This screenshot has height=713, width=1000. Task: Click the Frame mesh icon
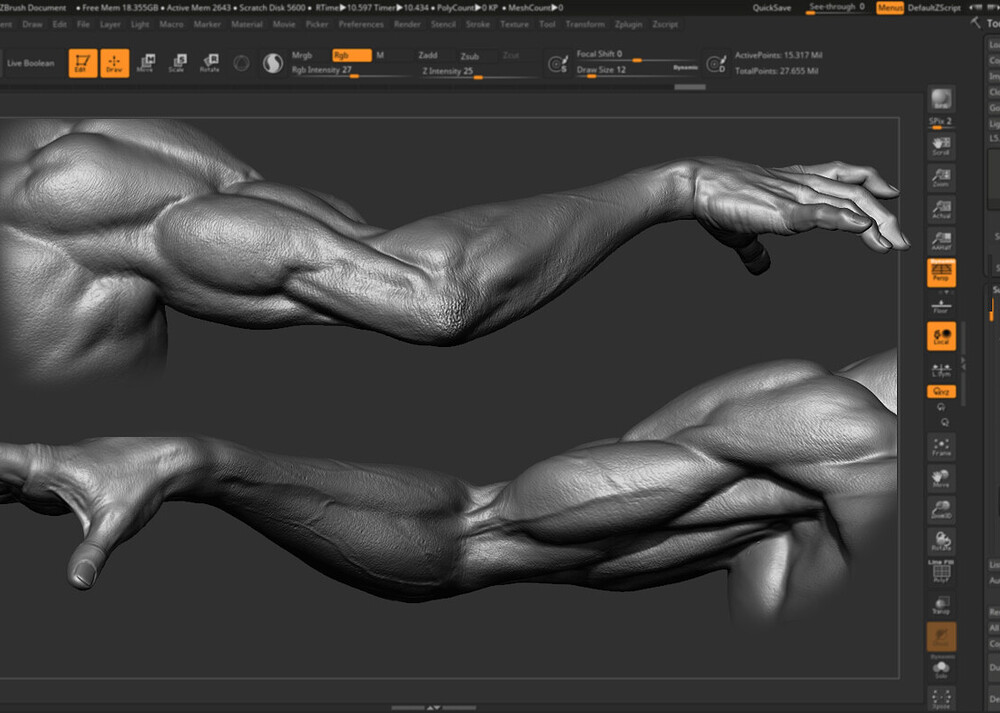click(941, 446)
